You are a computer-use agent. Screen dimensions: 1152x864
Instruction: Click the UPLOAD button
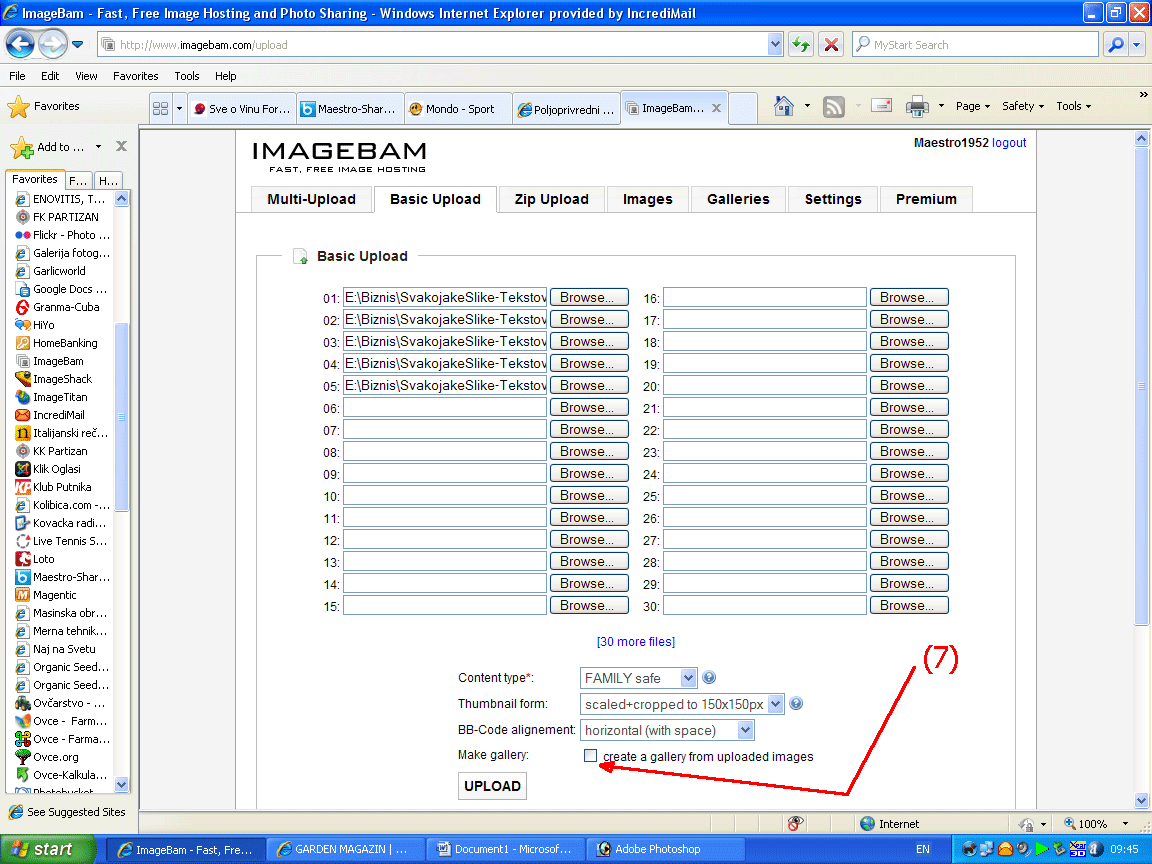click(492, 785)
